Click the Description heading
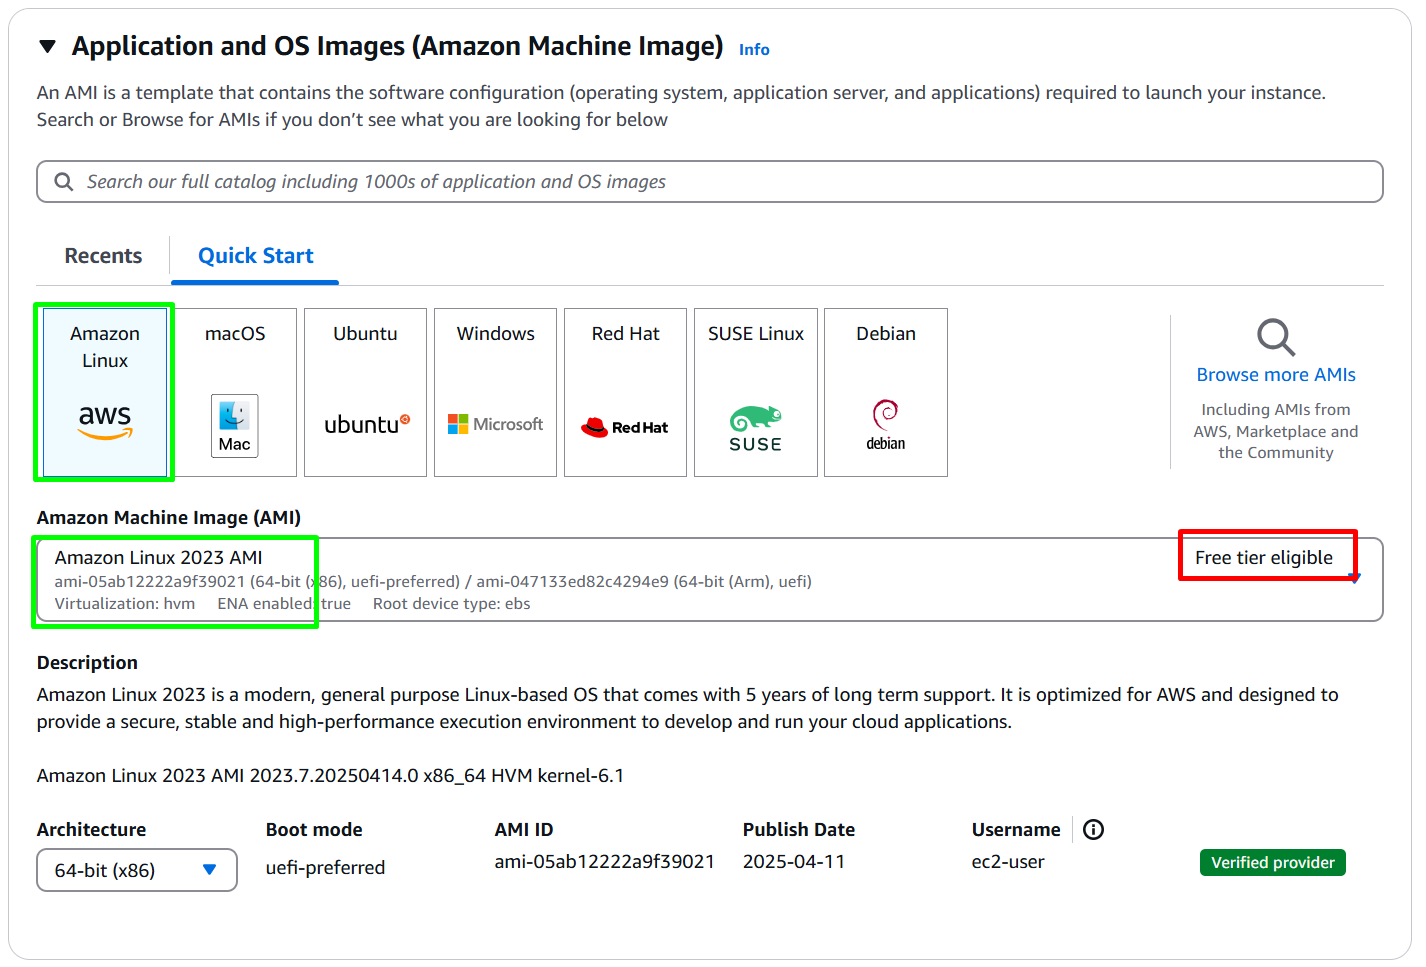 point(87,663)
